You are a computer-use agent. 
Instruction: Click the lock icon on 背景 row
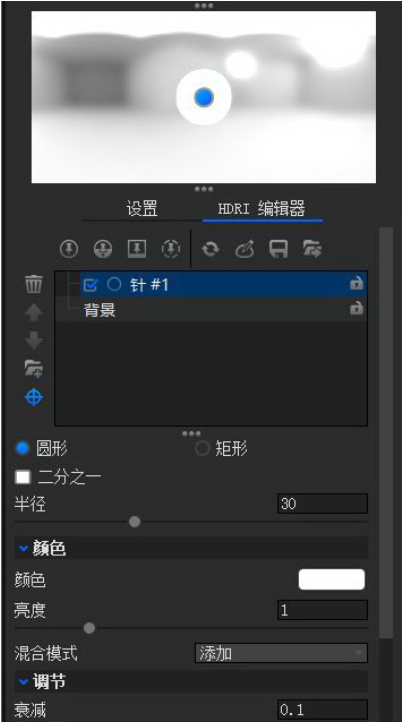pos(356,308)
